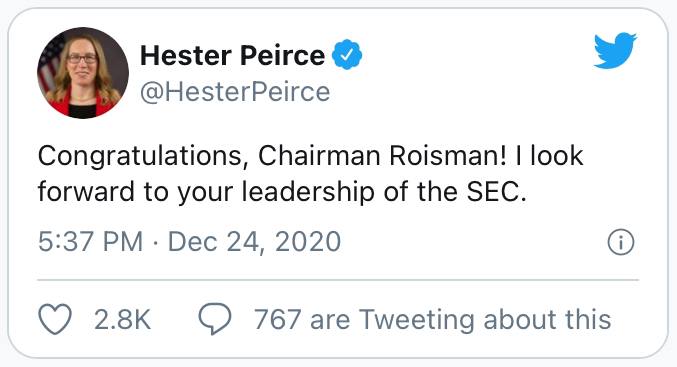Click the 'I look' text after Roisman

(550, 155)
